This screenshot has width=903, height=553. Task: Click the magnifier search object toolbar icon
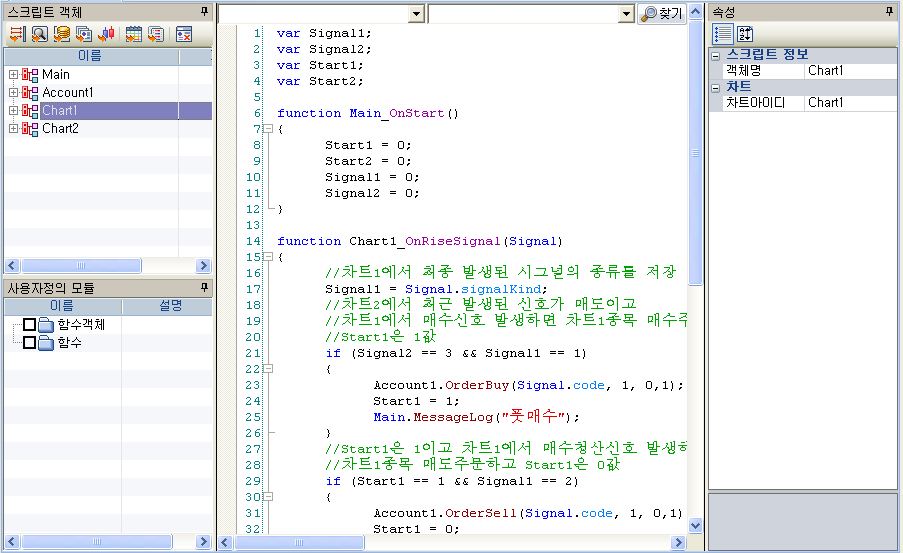click(x=39, y=34)
